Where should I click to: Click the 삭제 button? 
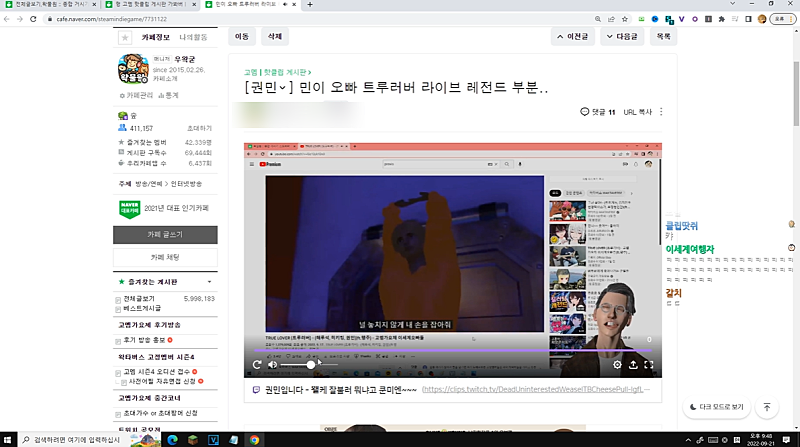(275, 36)
